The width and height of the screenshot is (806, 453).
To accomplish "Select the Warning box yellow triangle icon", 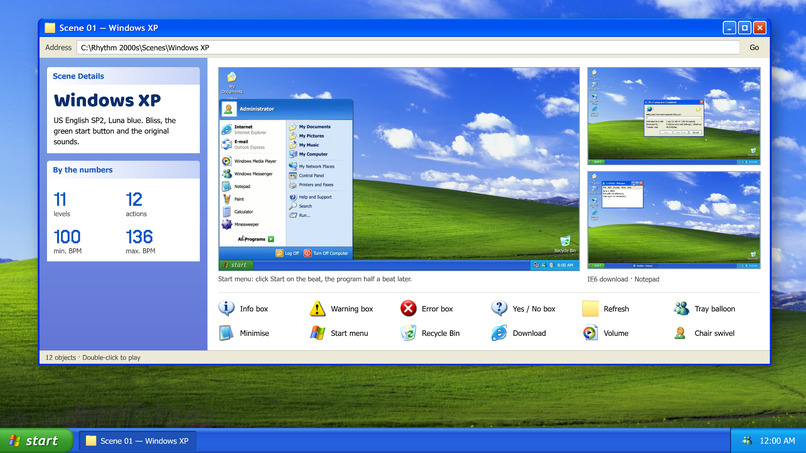I will click(317, 309).
